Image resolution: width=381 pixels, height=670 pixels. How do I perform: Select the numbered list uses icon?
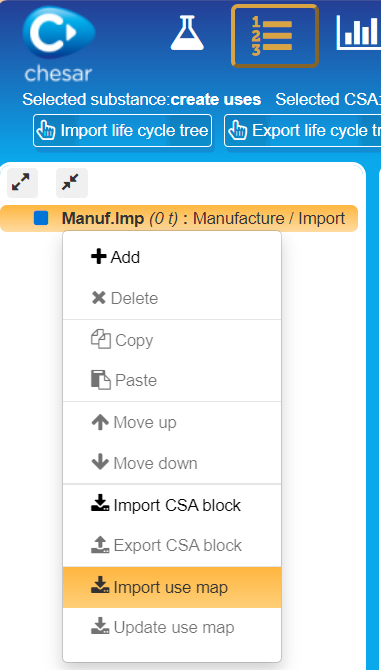(275, 36)
